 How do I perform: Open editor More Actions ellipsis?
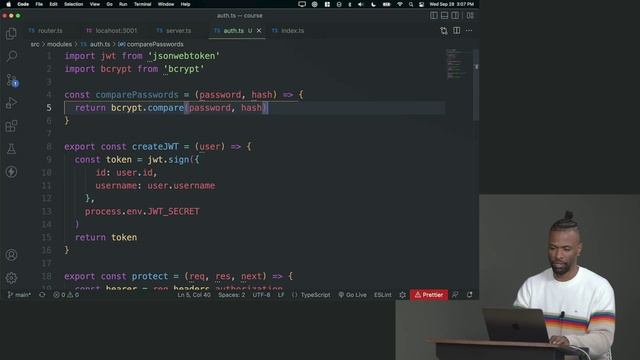click(x=469, y=31)
